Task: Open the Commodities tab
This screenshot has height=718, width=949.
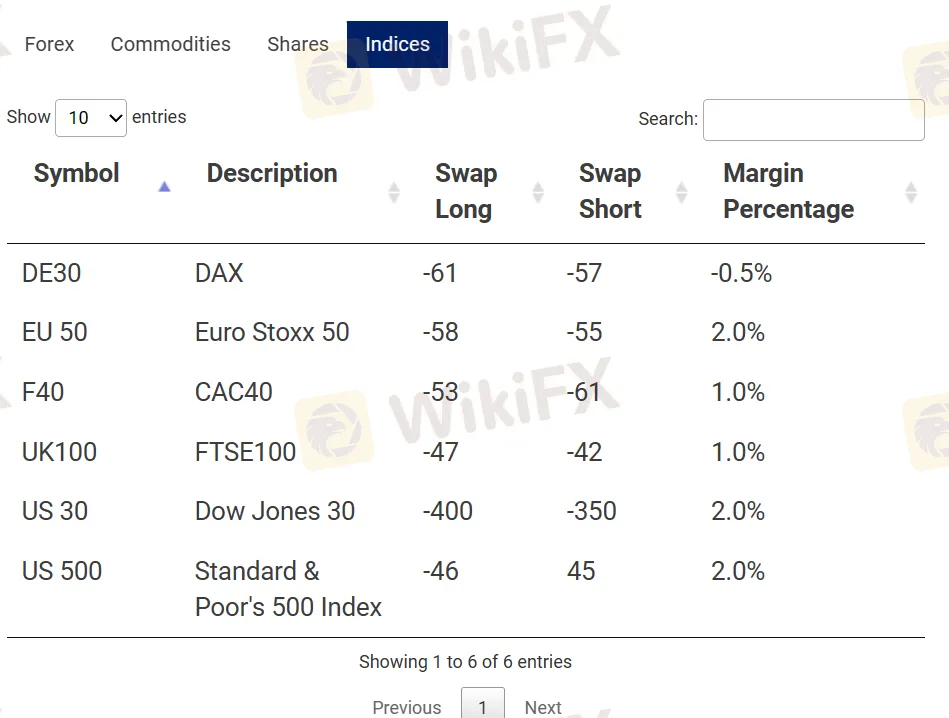Action: coord(170,44)
